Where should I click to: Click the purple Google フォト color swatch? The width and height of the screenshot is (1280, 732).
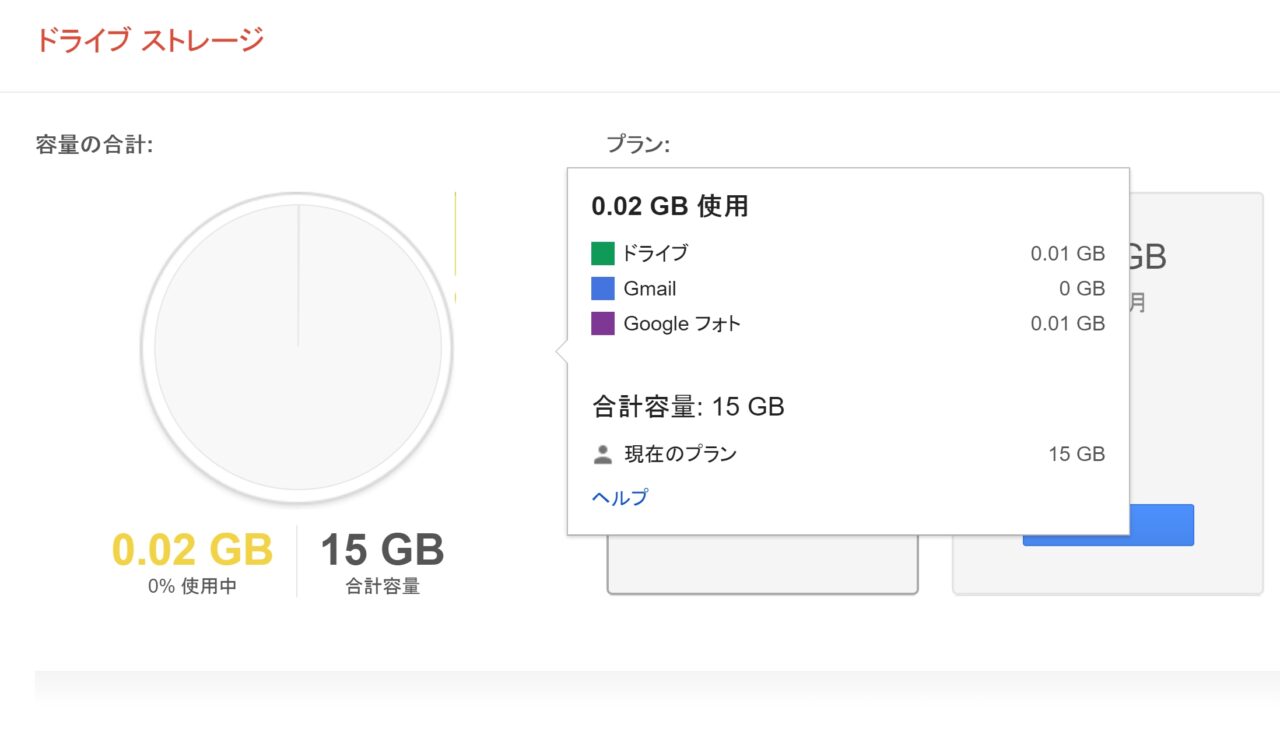coord(602,324)
